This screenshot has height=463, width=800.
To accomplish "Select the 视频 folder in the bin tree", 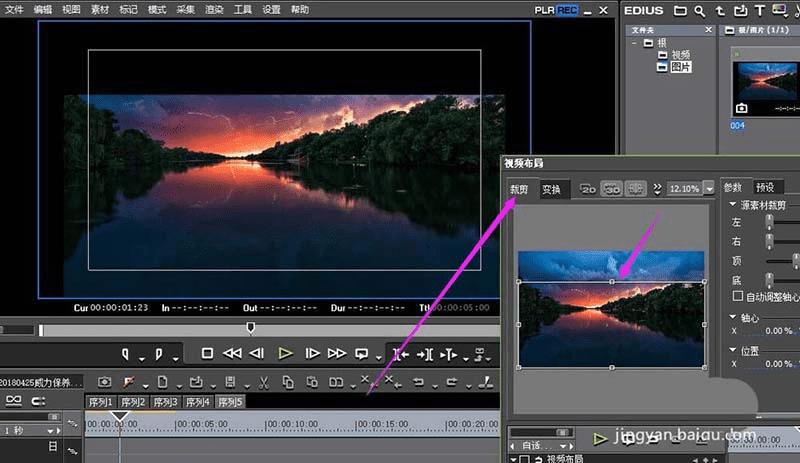I will point(681,55).
